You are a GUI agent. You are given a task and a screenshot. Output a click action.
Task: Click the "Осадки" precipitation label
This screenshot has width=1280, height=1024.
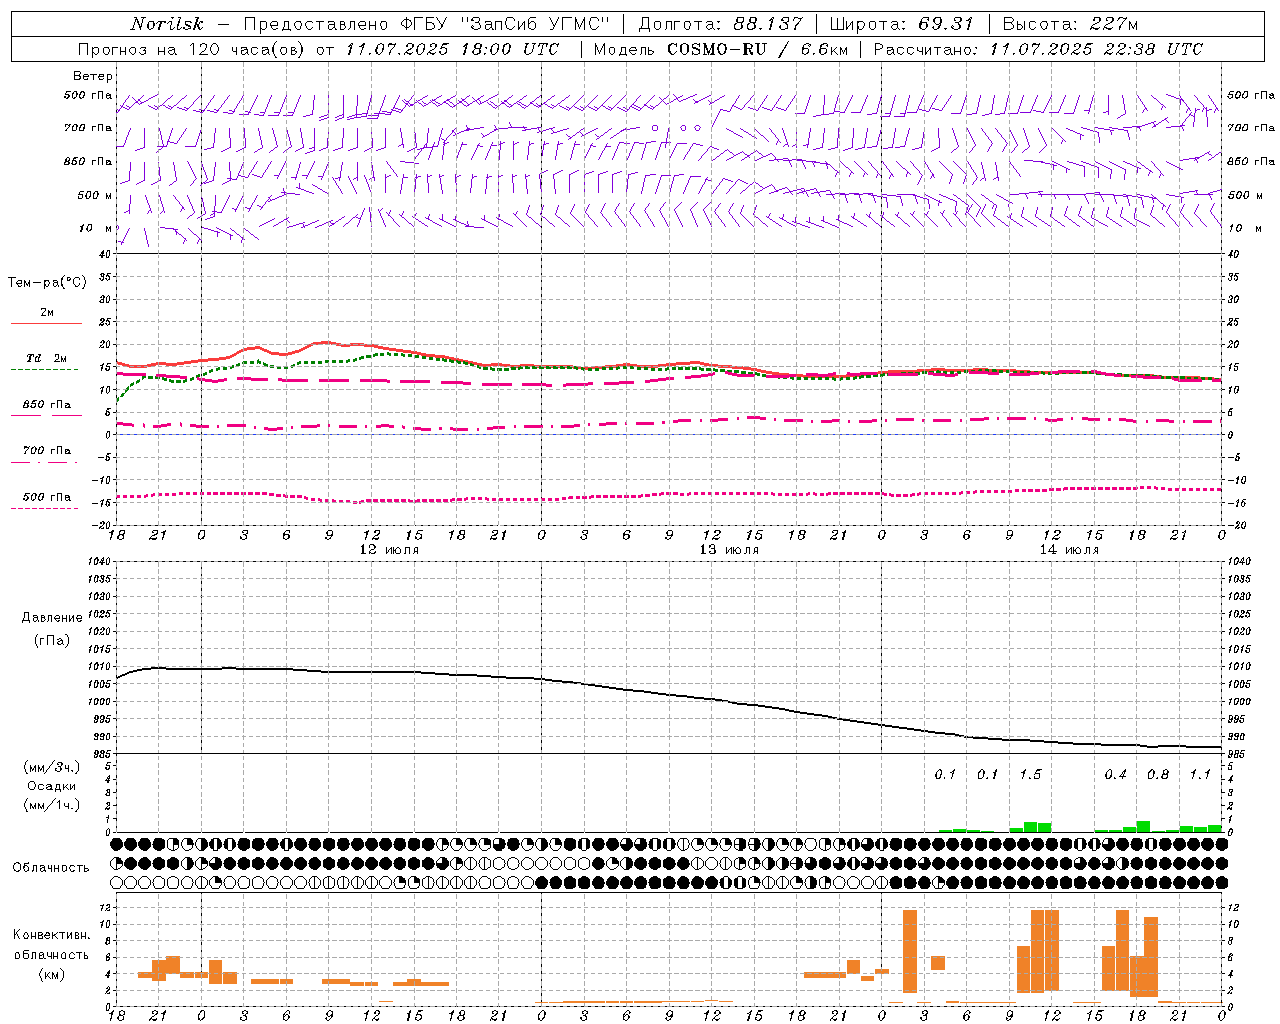(x=52, y=786)
